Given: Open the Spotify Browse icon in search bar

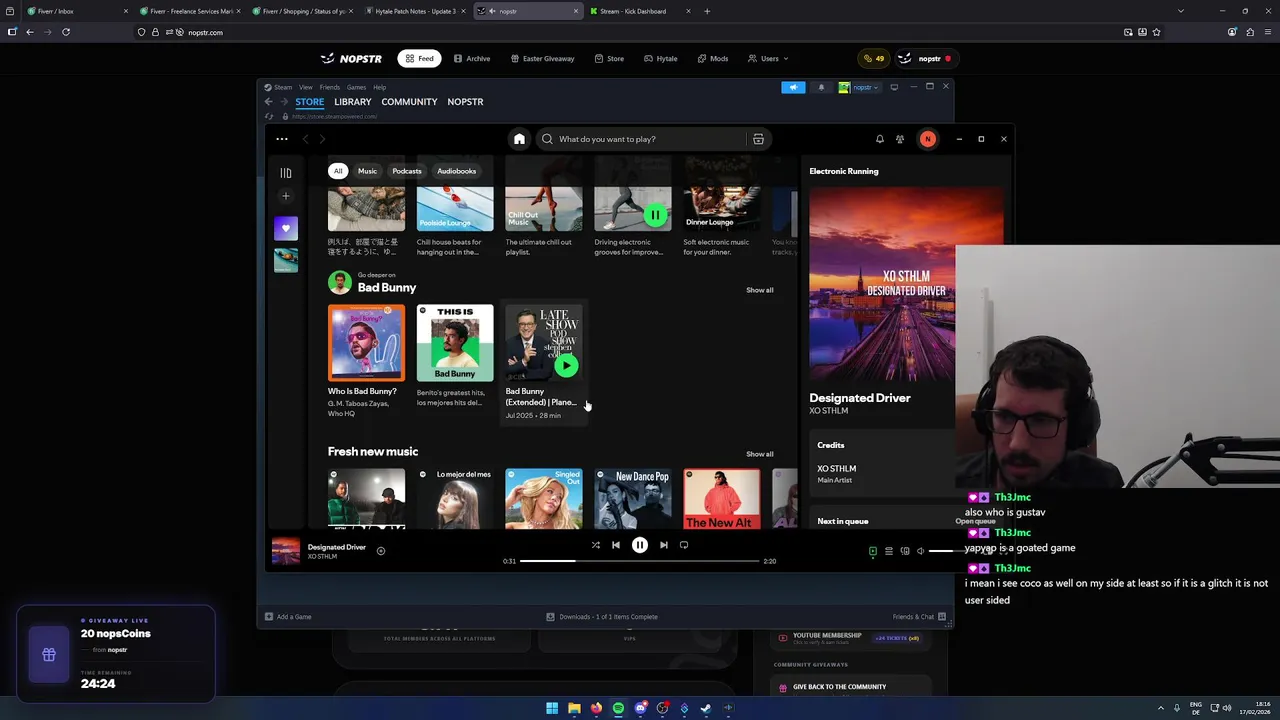Looking at the screenshot, I should [758, 139].
